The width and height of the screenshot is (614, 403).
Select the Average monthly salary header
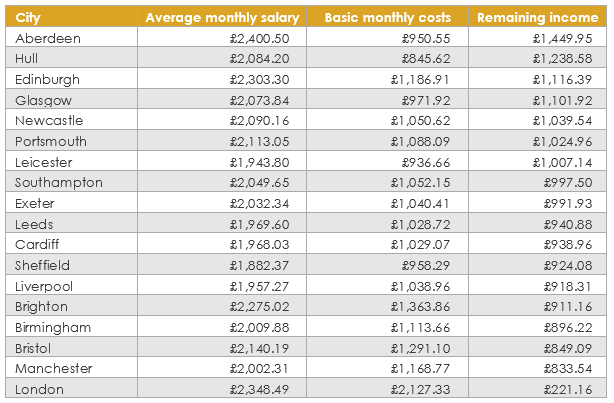tap(220, 17)
